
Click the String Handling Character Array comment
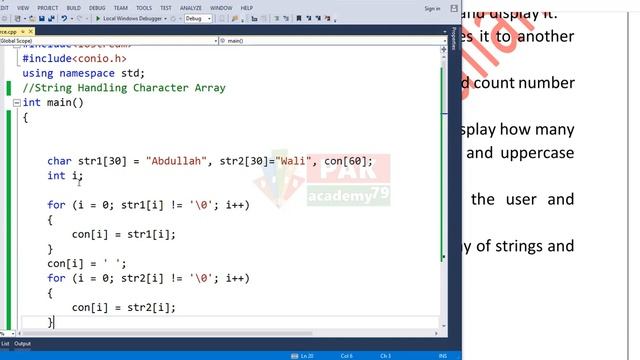[x=124, y=88]
